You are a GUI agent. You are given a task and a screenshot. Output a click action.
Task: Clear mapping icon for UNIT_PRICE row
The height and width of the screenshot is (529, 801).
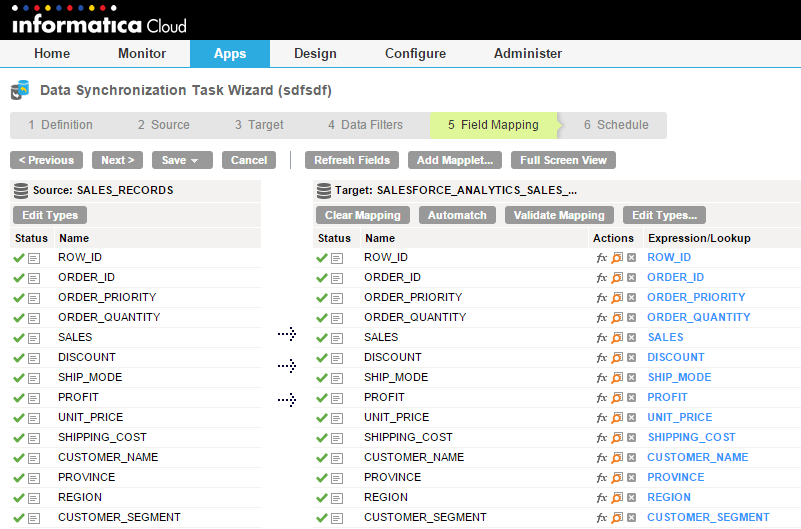(x=631, y=418)
